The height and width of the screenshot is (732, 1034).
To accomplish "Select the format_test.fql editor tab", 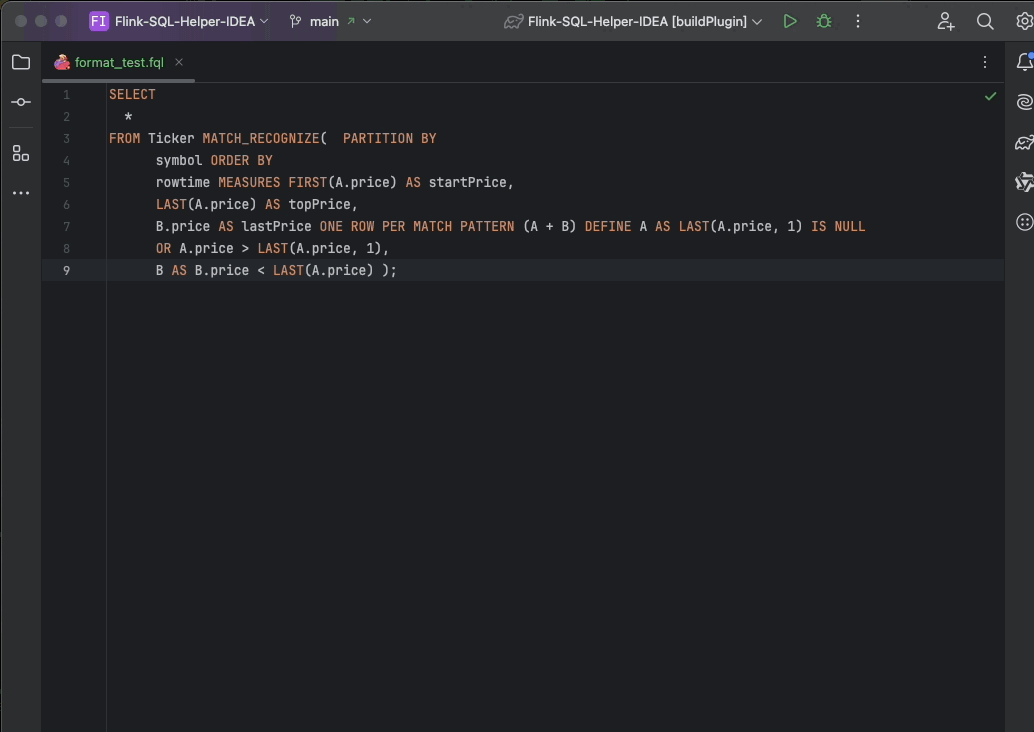I will coord(118,62).
